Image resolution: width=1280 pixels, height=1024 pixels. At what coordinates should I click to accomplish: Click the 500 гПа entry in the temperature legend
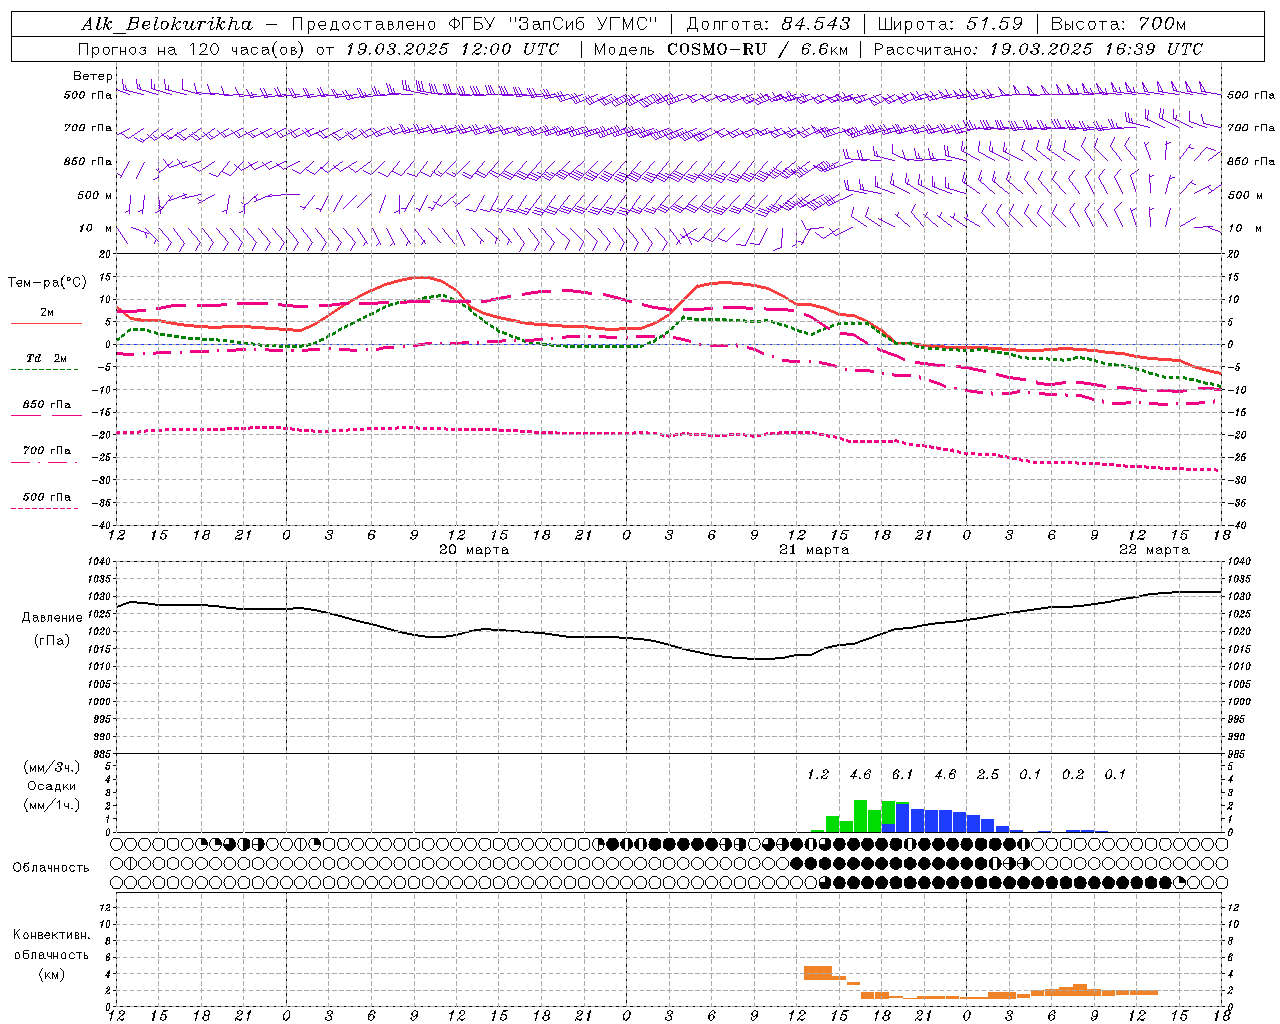point(47,497)
